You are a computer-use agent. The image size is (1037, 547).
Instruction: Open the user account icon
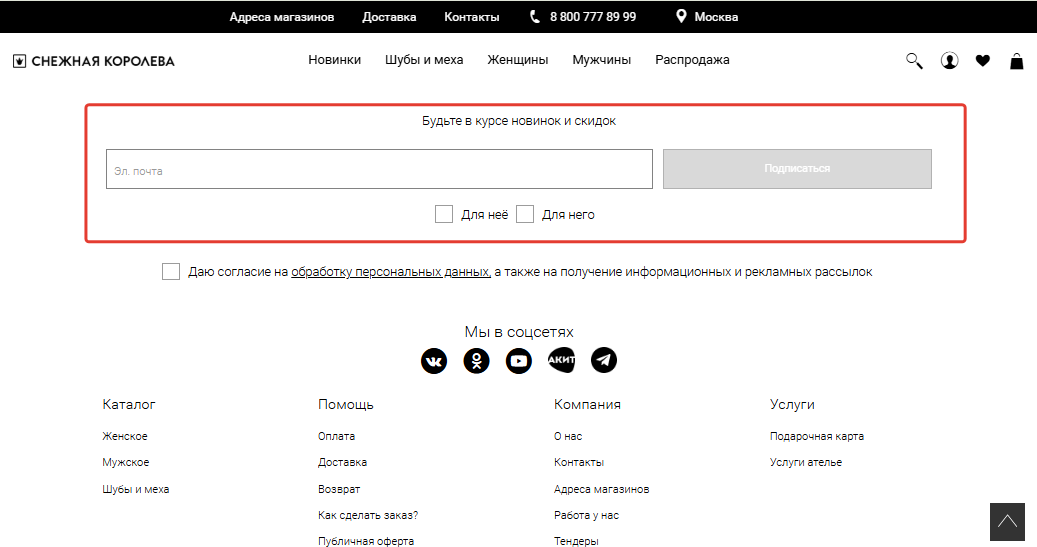tap(950, 61)
